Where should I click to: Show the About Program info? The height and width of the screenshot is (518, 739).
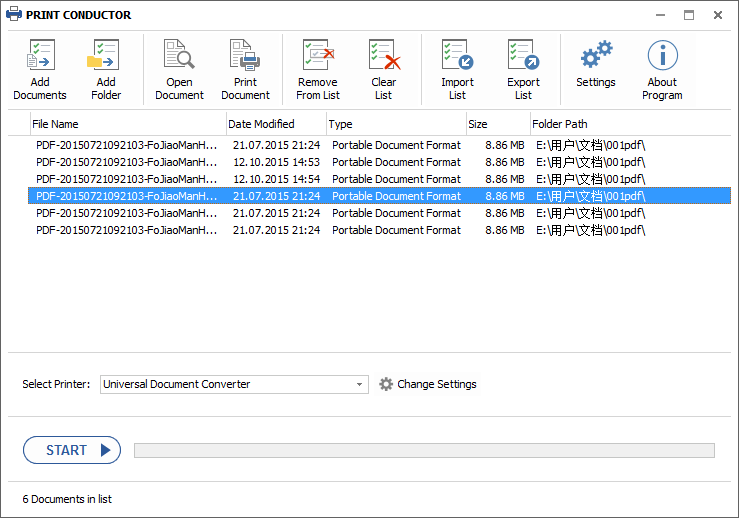tap(662, 56)
